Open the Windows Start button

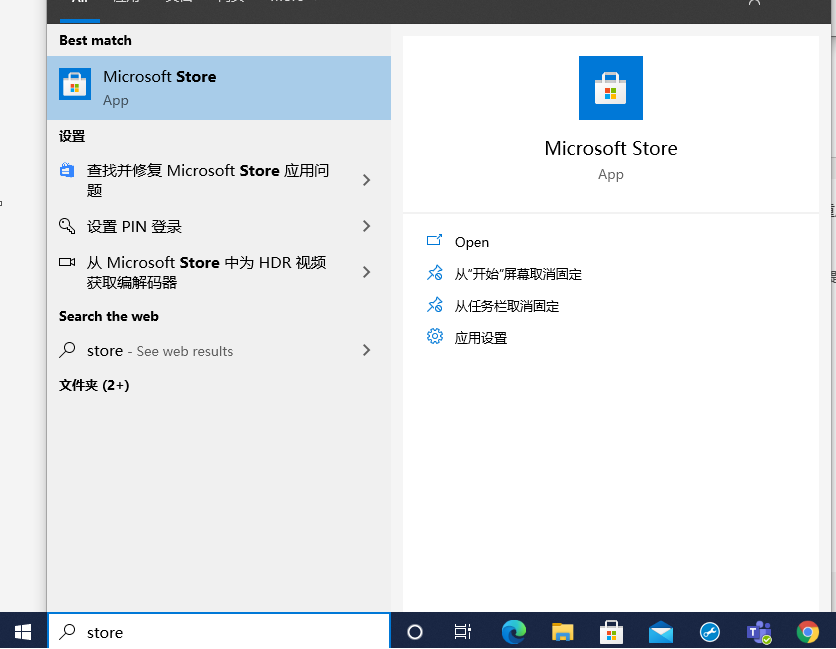(23, 632)
